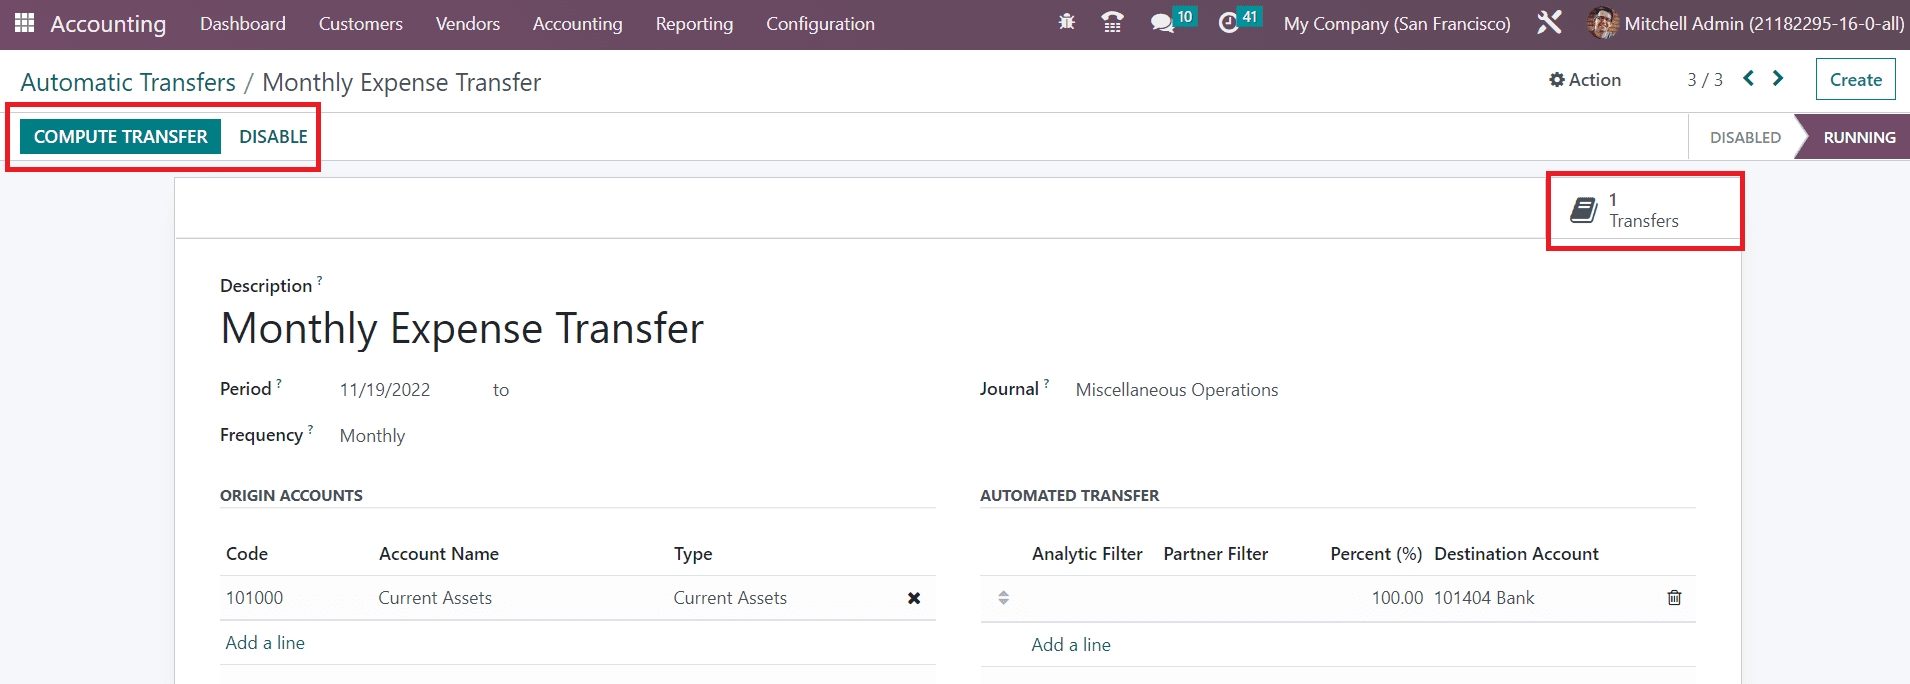Open the My Company (San Francisco) switcher

(1396, 23)
